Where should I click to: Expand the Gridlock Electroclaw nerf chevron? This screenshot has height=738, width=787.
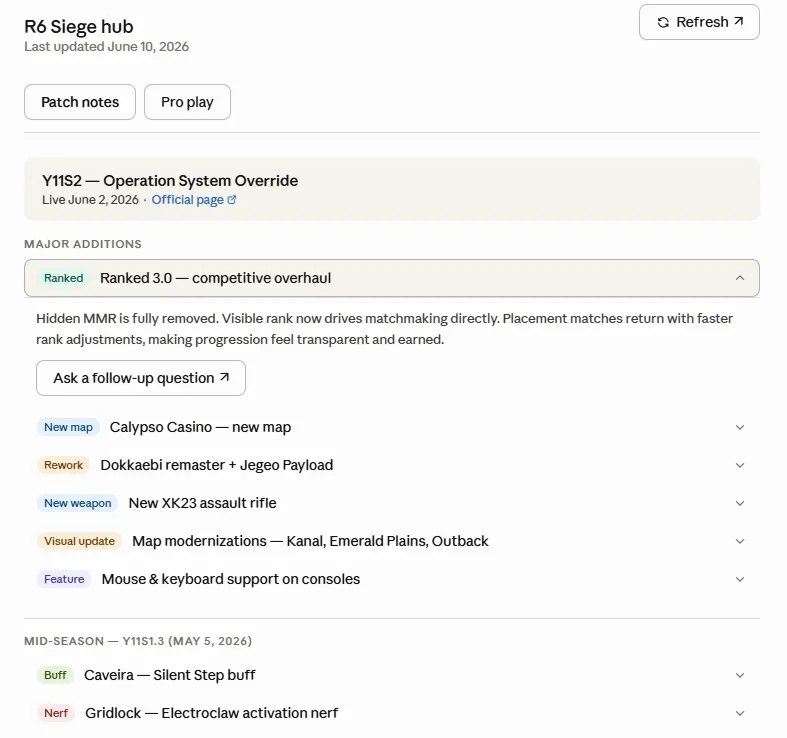pyautogui.click(x=739, y=713)
